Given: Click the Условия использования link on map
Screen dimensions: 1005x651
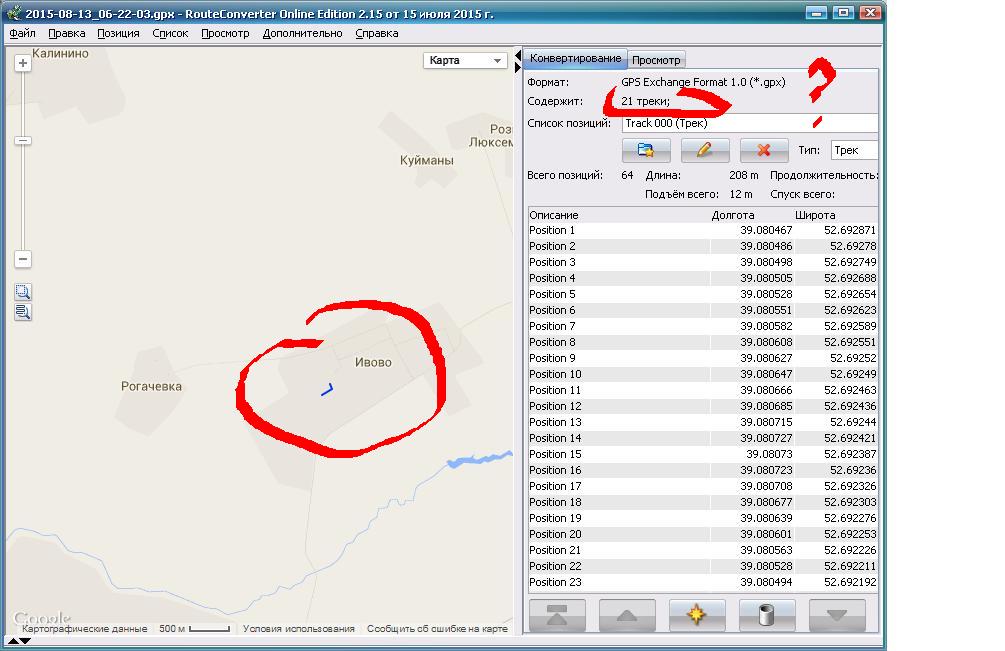Looking at the screenshot, I should [298, 629].
